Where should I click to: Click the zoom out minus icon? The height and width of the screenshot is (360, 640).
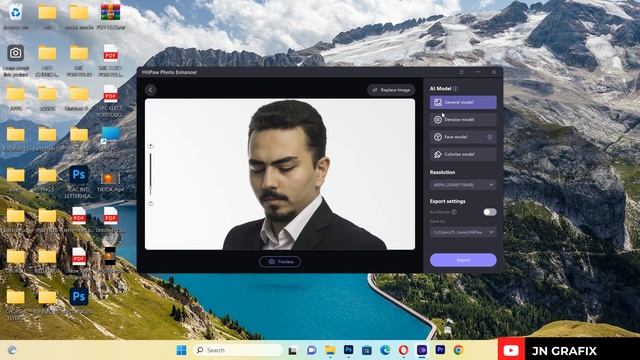(x=150, y=203)
